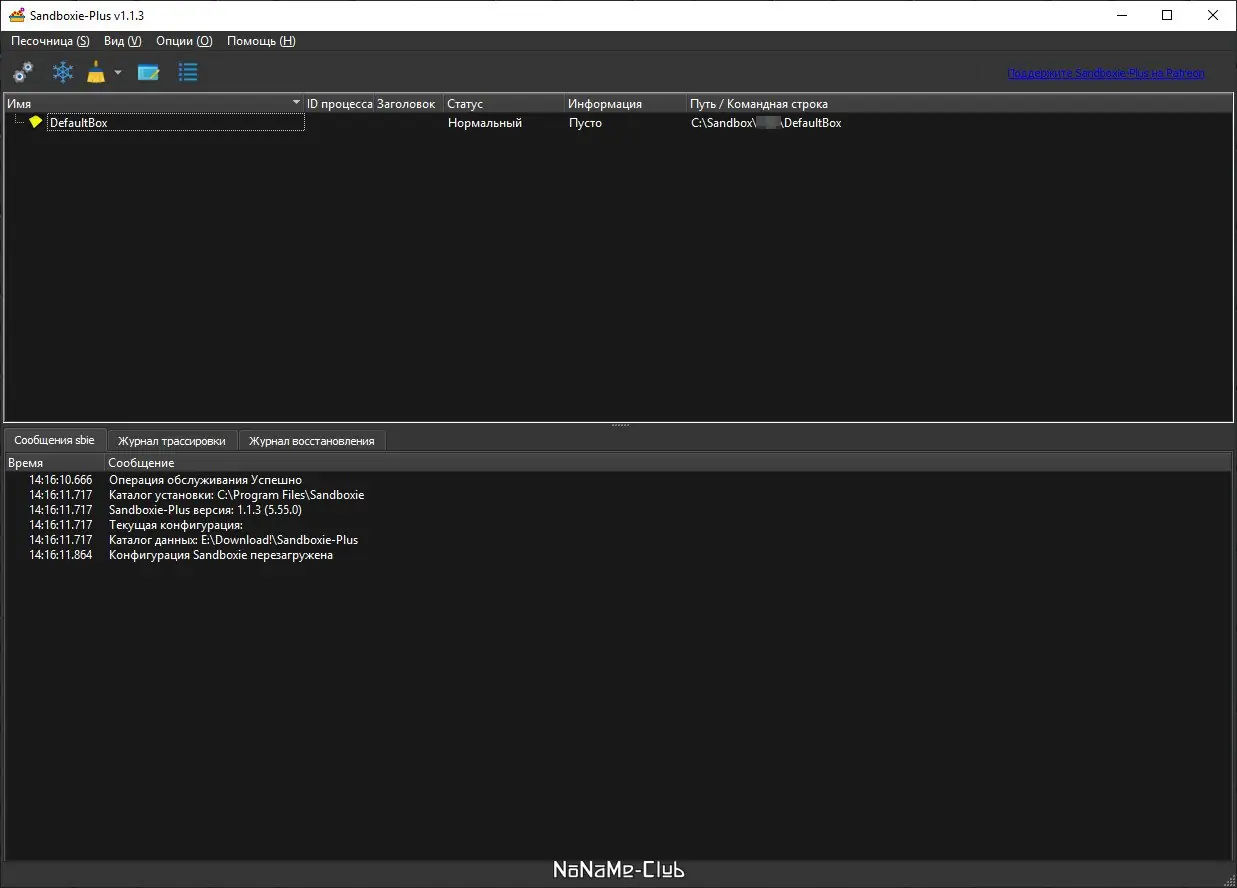1237x888 pixels.
Task: Switch to Журнал трассировки tab
Action: (171, 441)
